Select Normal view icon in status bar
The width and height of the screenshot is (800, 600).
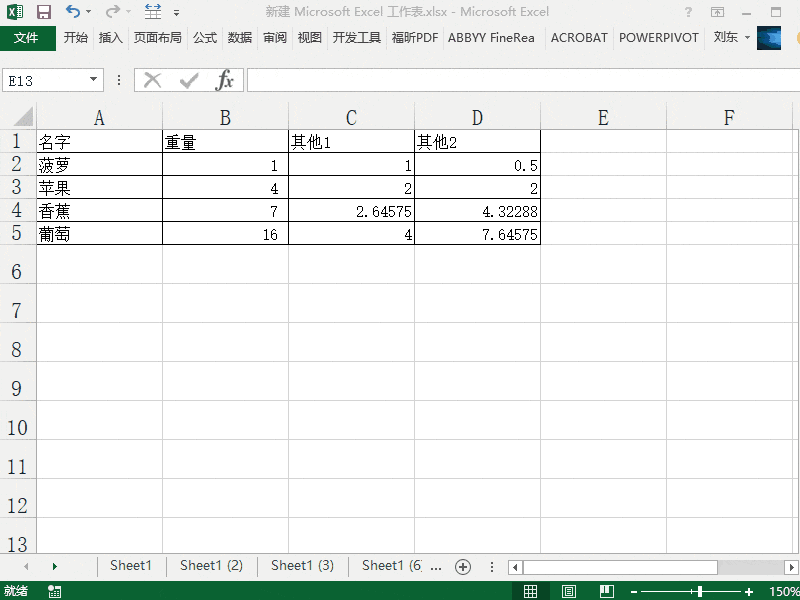pos(531,590)
